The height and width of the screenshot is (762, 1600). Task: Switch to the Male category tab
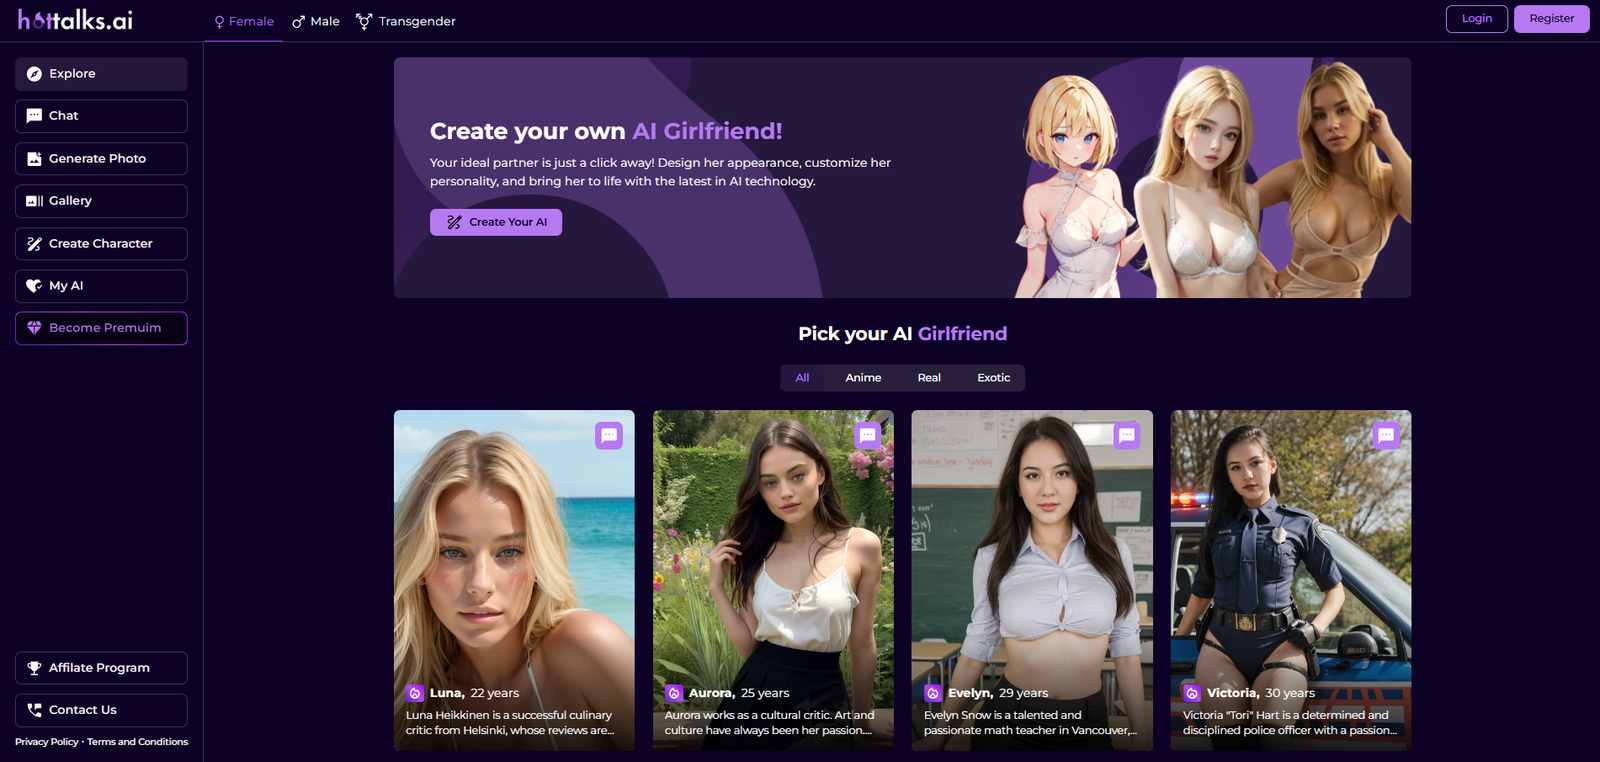pos(316,21)
